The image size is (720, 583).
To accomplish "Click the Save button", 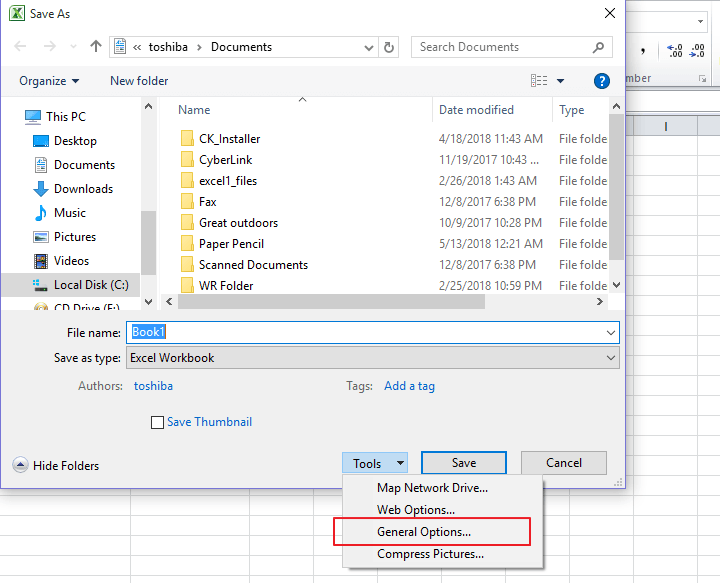I will [464, 463].
